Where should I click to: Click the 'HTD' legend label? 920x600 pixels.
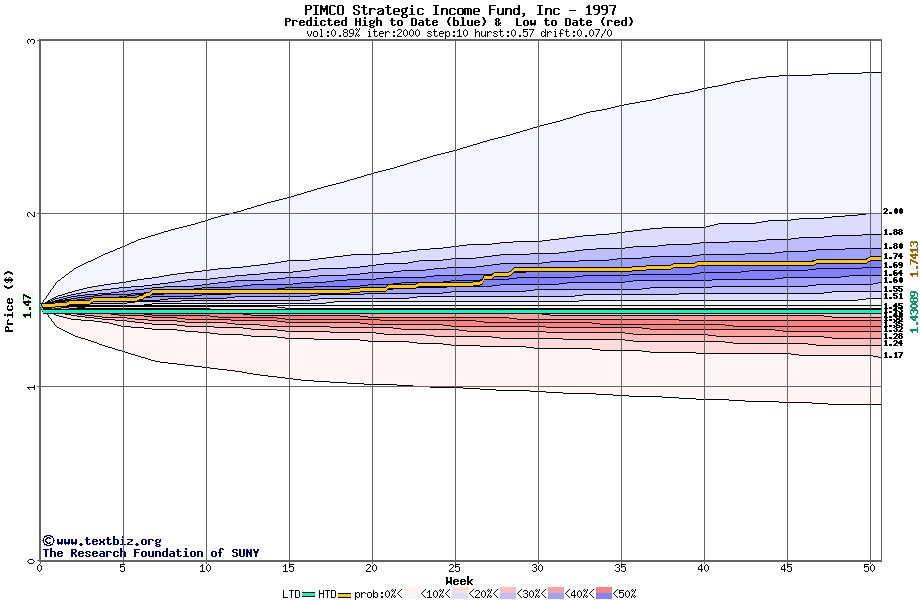(327, 594)
